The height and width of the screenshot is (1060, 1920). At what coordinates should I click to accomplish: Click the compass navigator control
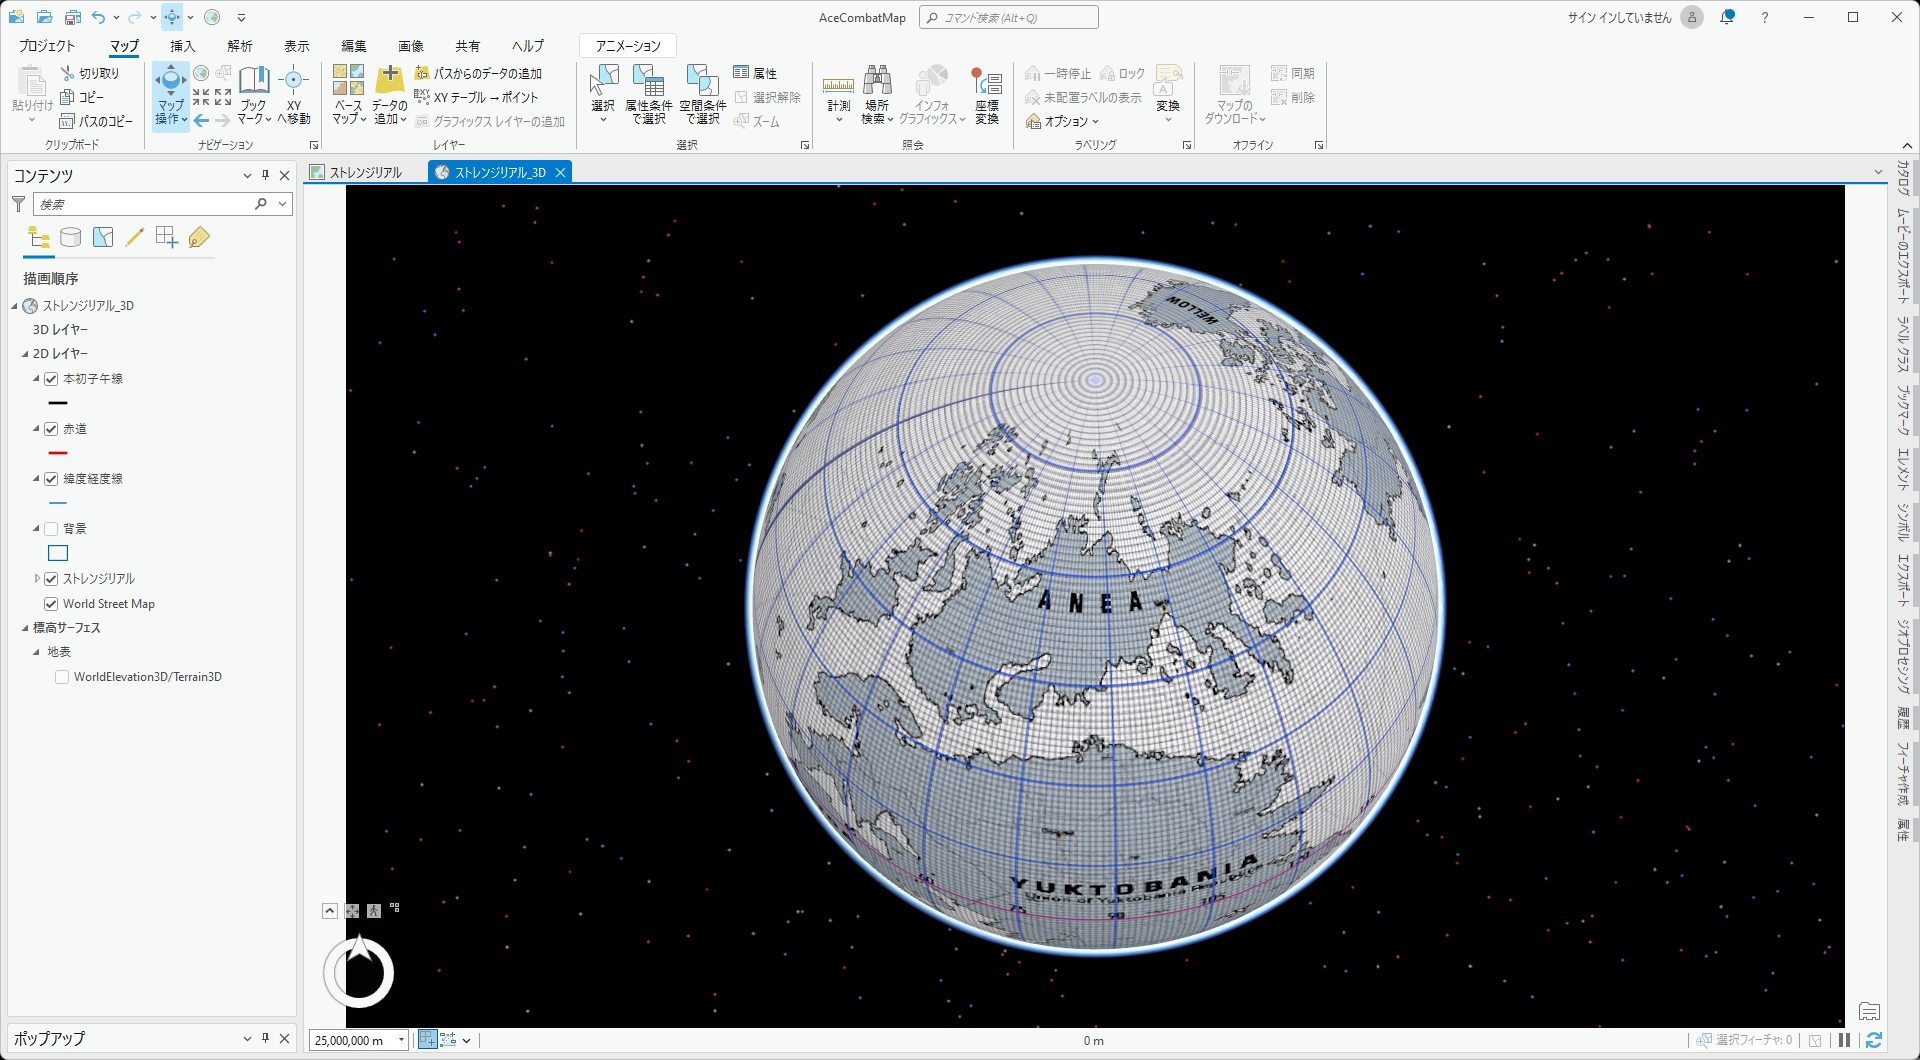point(359,972)
